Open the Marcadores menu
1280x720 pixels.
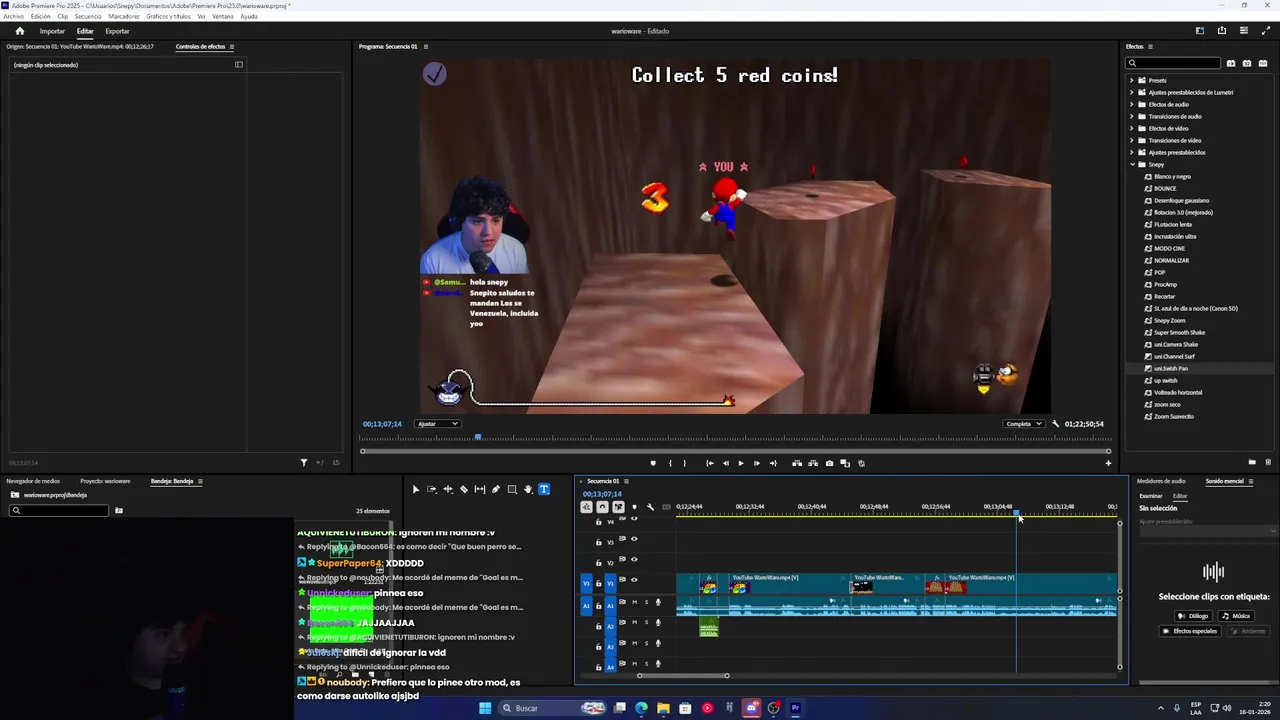[124, 17]
